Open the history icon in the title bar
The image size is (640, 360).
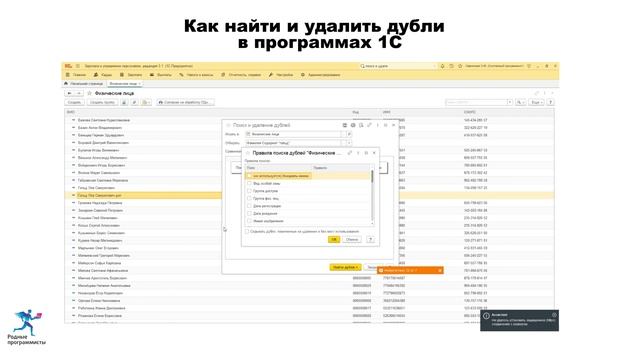pyautogui.click(x=451, y=66)
